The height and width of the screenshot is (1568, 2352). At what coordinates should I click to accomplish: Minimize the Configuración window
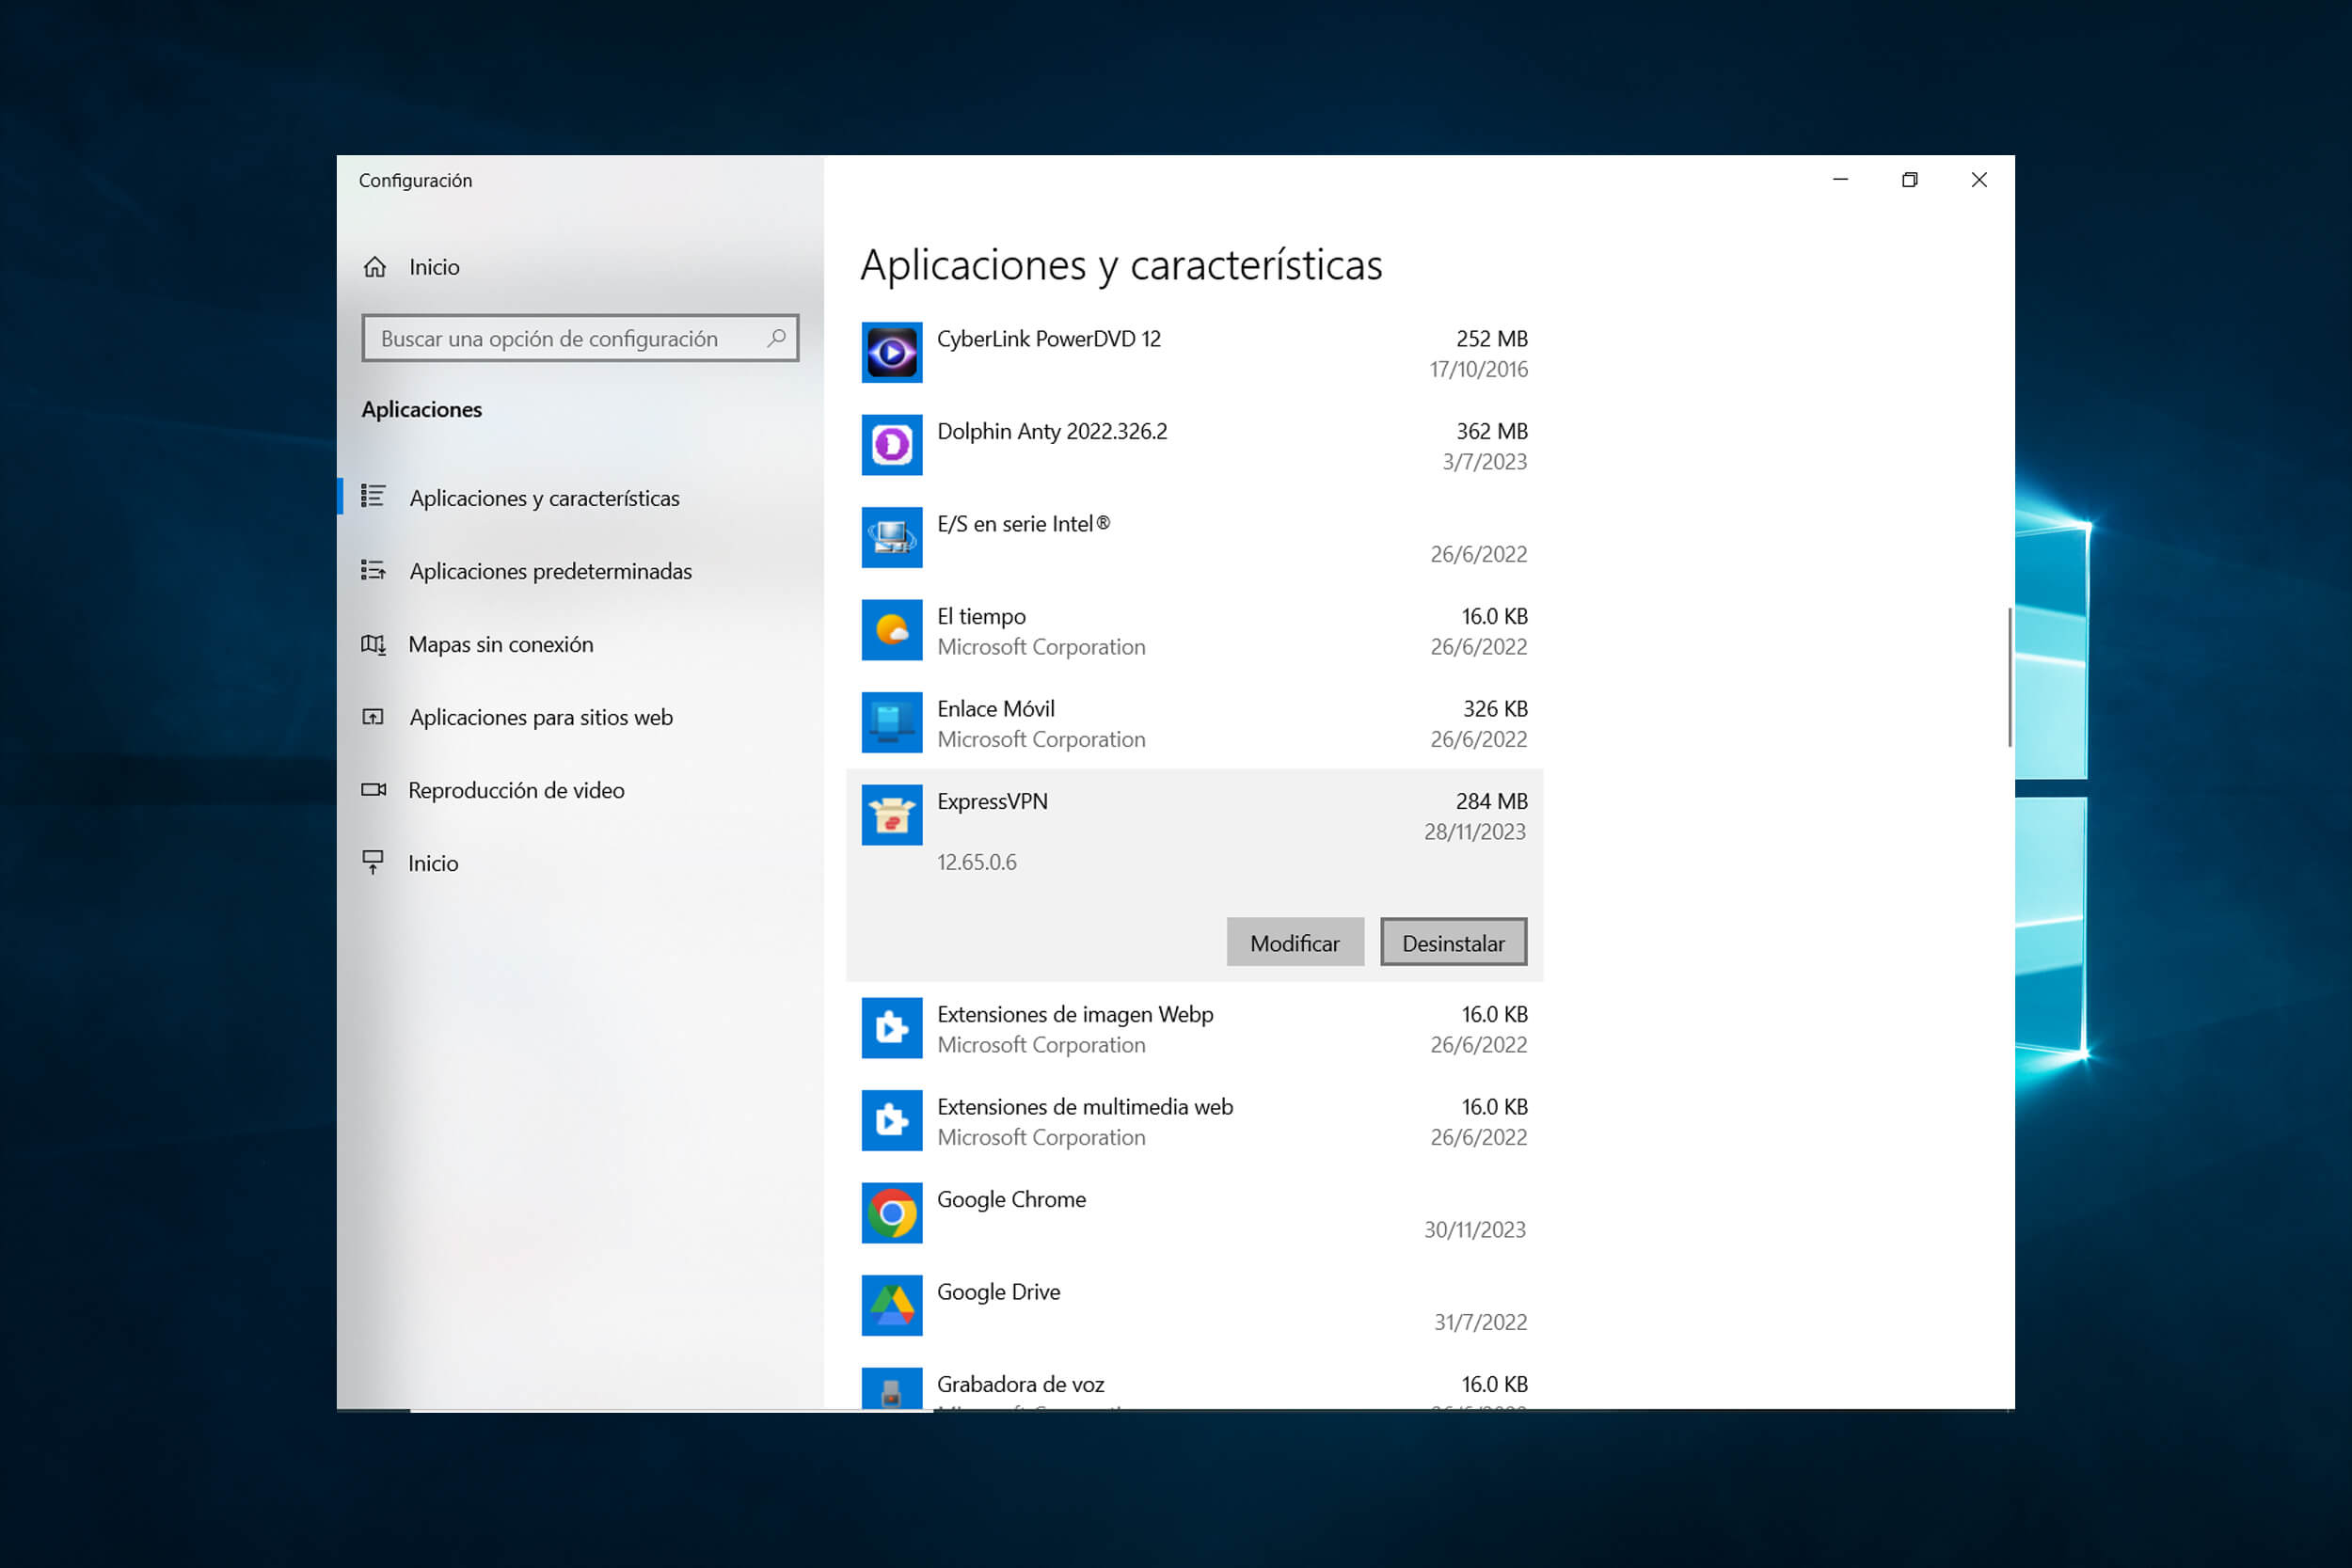click(x=1840, y=180)
